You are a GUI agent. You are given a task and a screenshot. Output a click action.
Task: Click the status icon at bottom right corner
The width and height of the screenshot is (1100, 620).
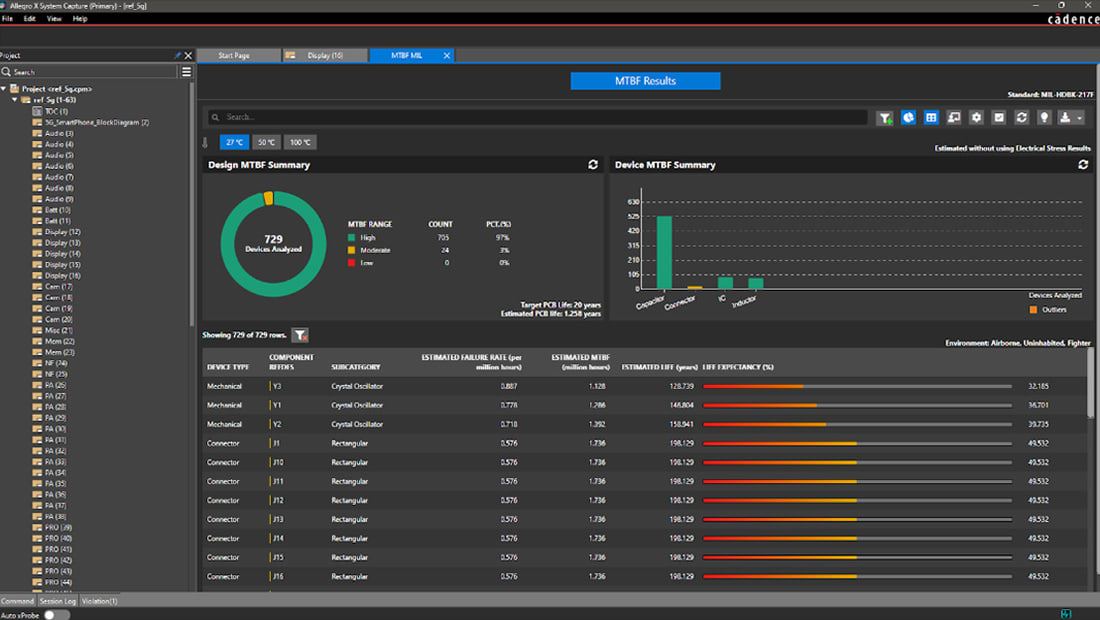click(x=1066, y=614)
